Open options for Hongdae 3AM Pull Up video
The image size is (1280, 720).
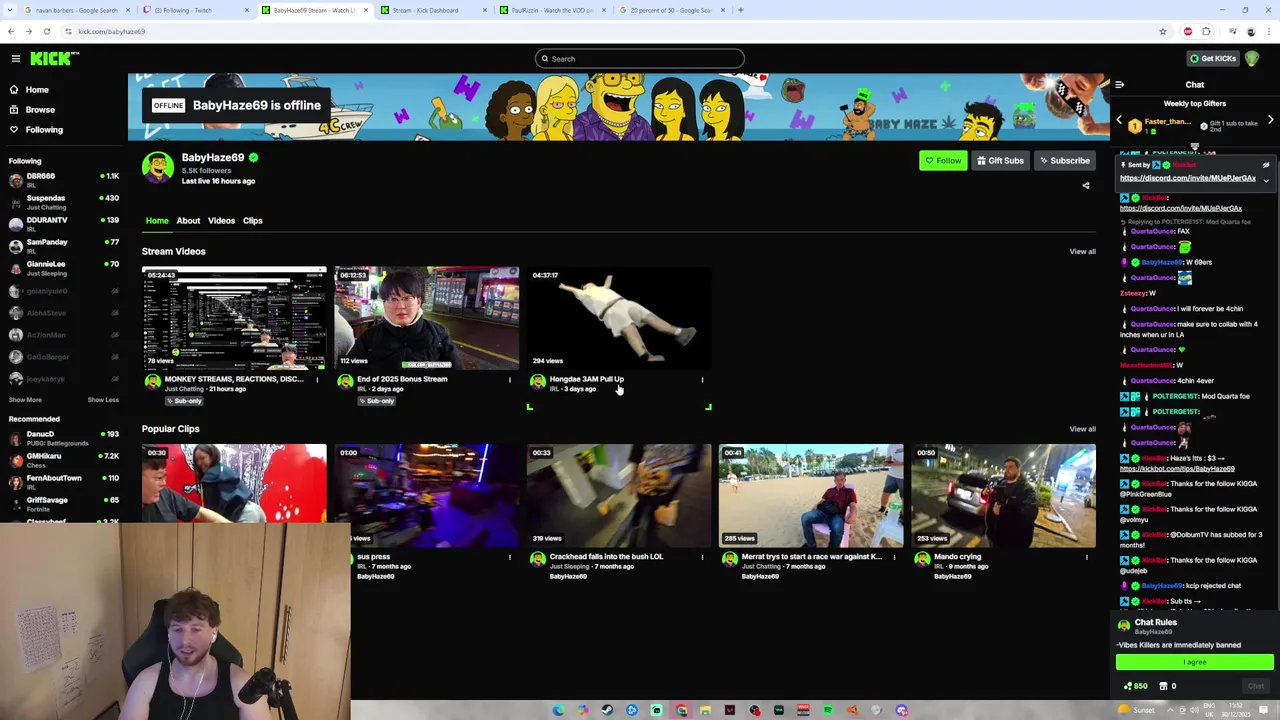pos(702,380)
